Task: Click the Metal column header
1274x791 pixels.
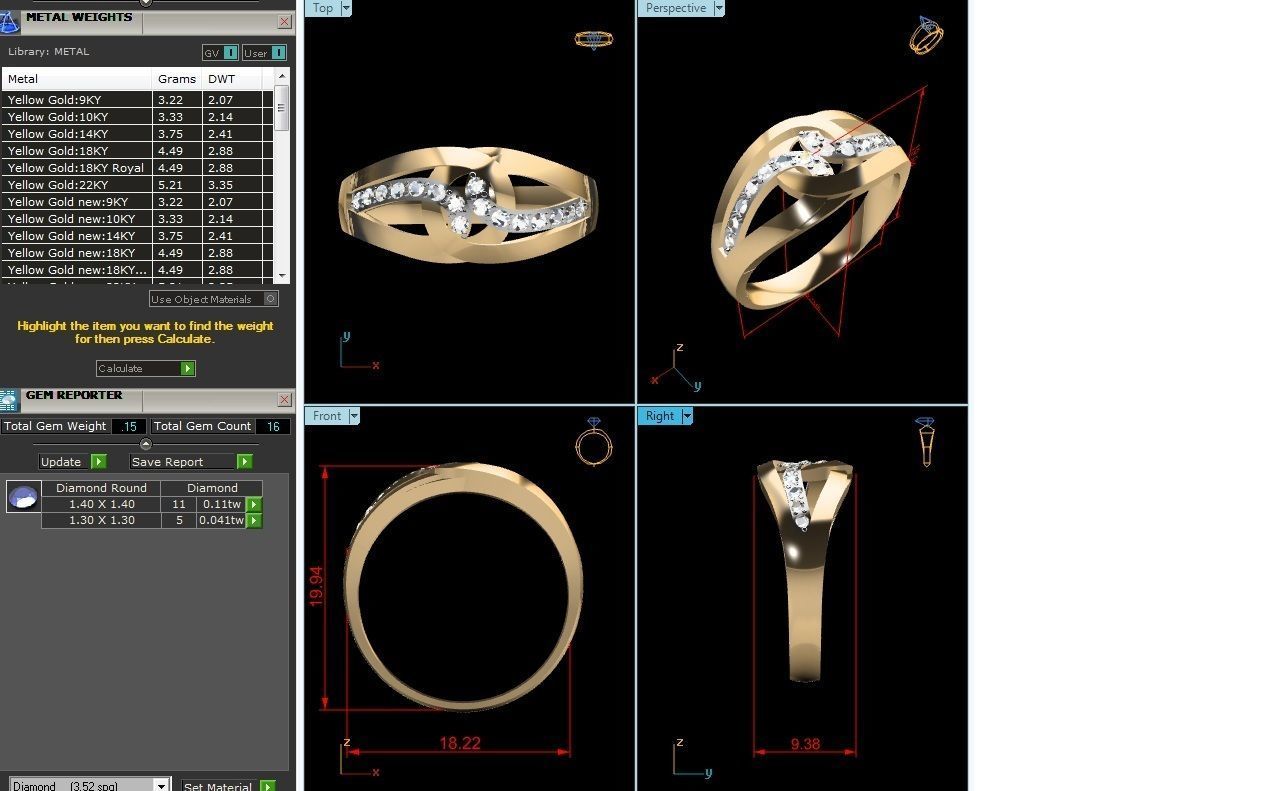Action: [x=77, y=79]
